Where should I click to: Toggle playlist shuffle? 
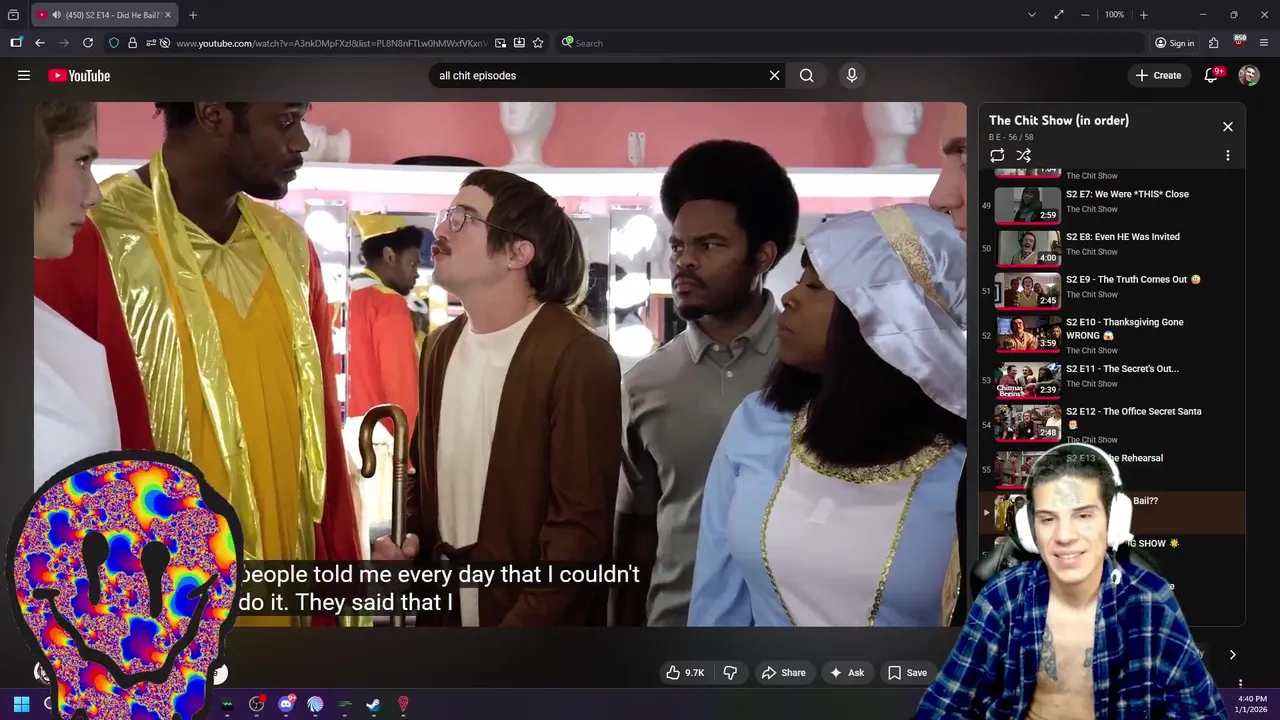coord(1023,155)
